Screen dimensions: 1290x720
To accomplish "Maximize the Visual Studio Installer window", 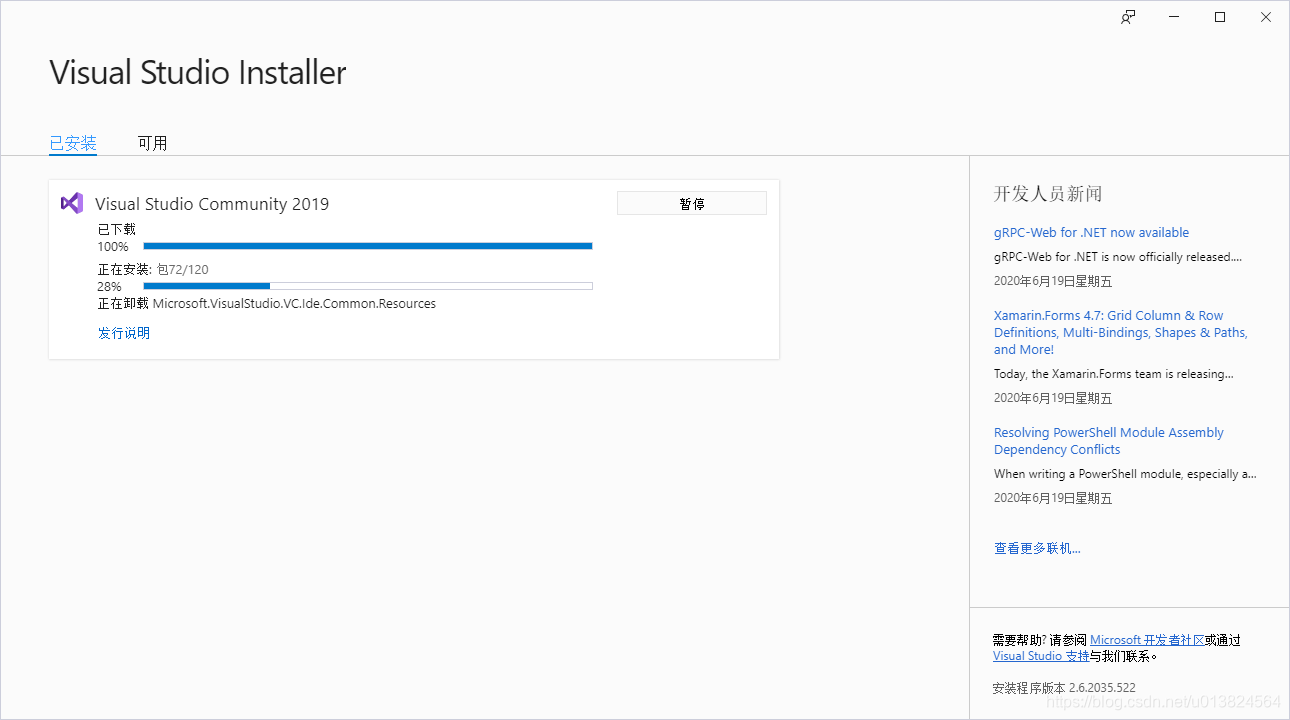I will click(1220, 17).
